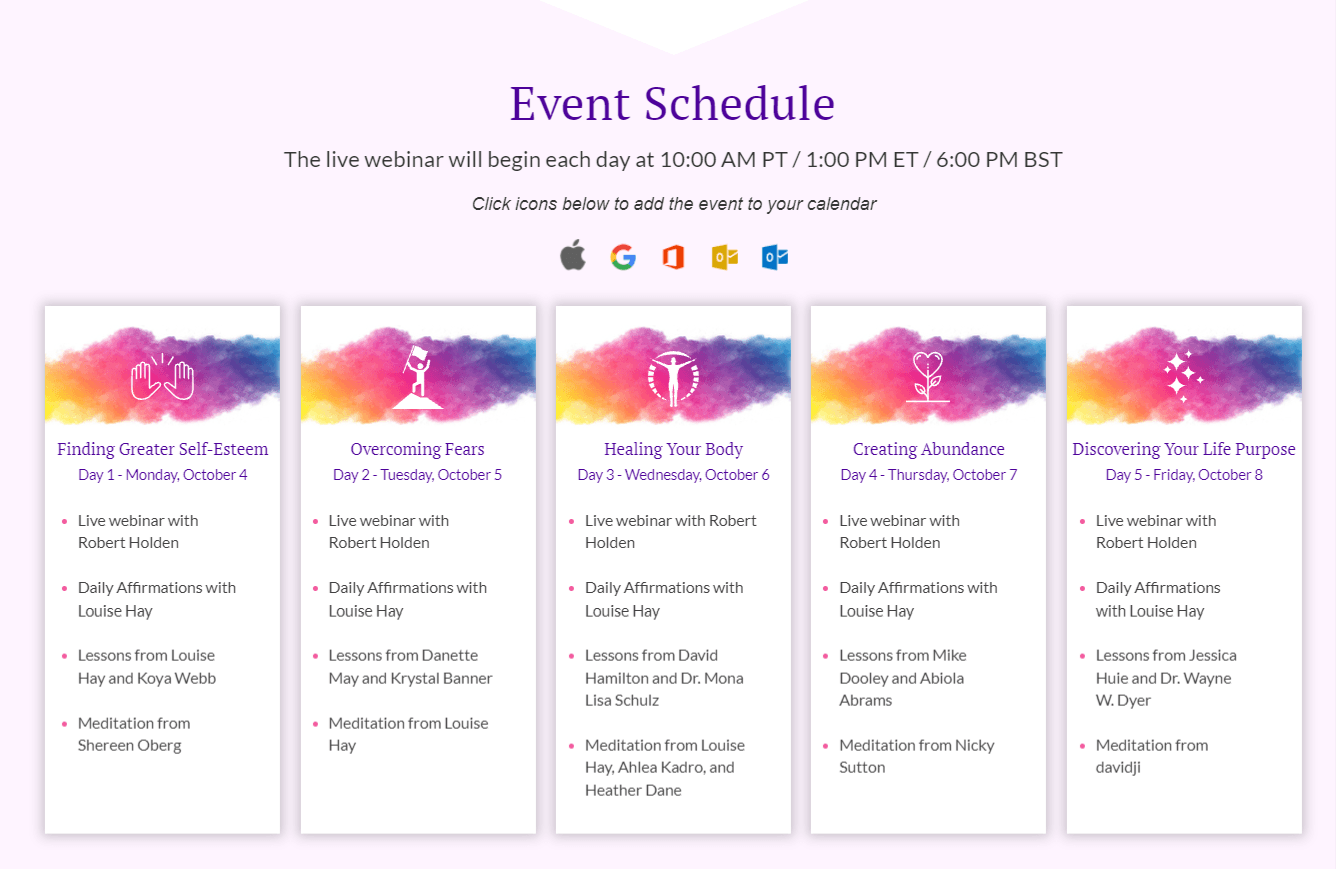
Task: Click Creating Abundance title
Action: tap(929, 449)
